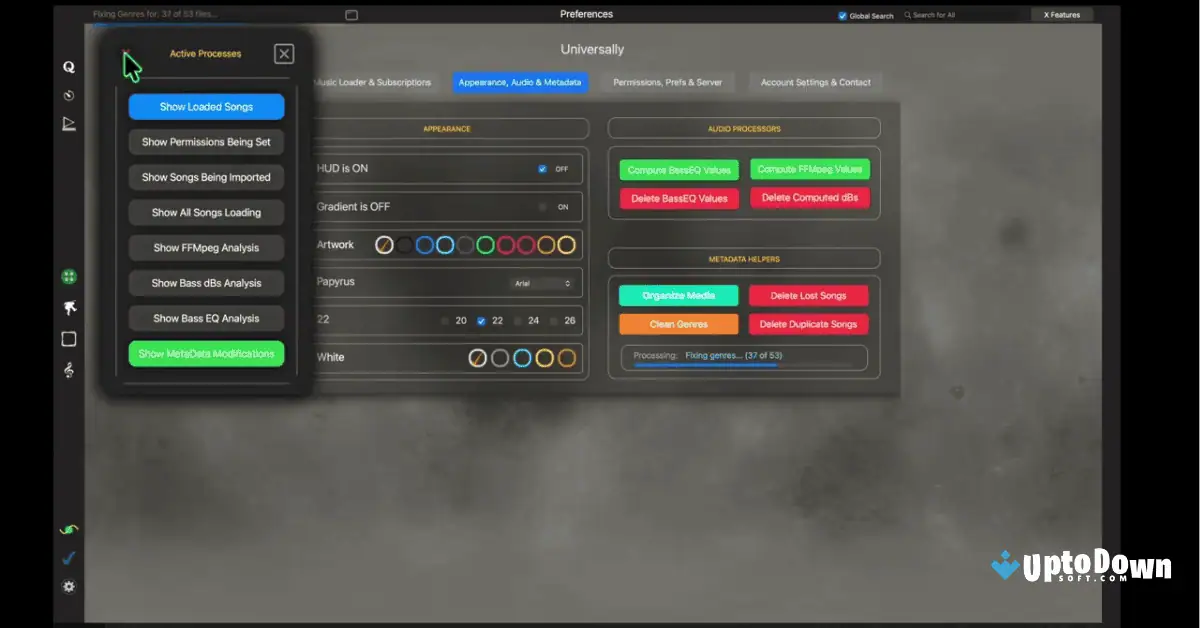Expand the X Features menu in the top bar

coord(1062,14)
